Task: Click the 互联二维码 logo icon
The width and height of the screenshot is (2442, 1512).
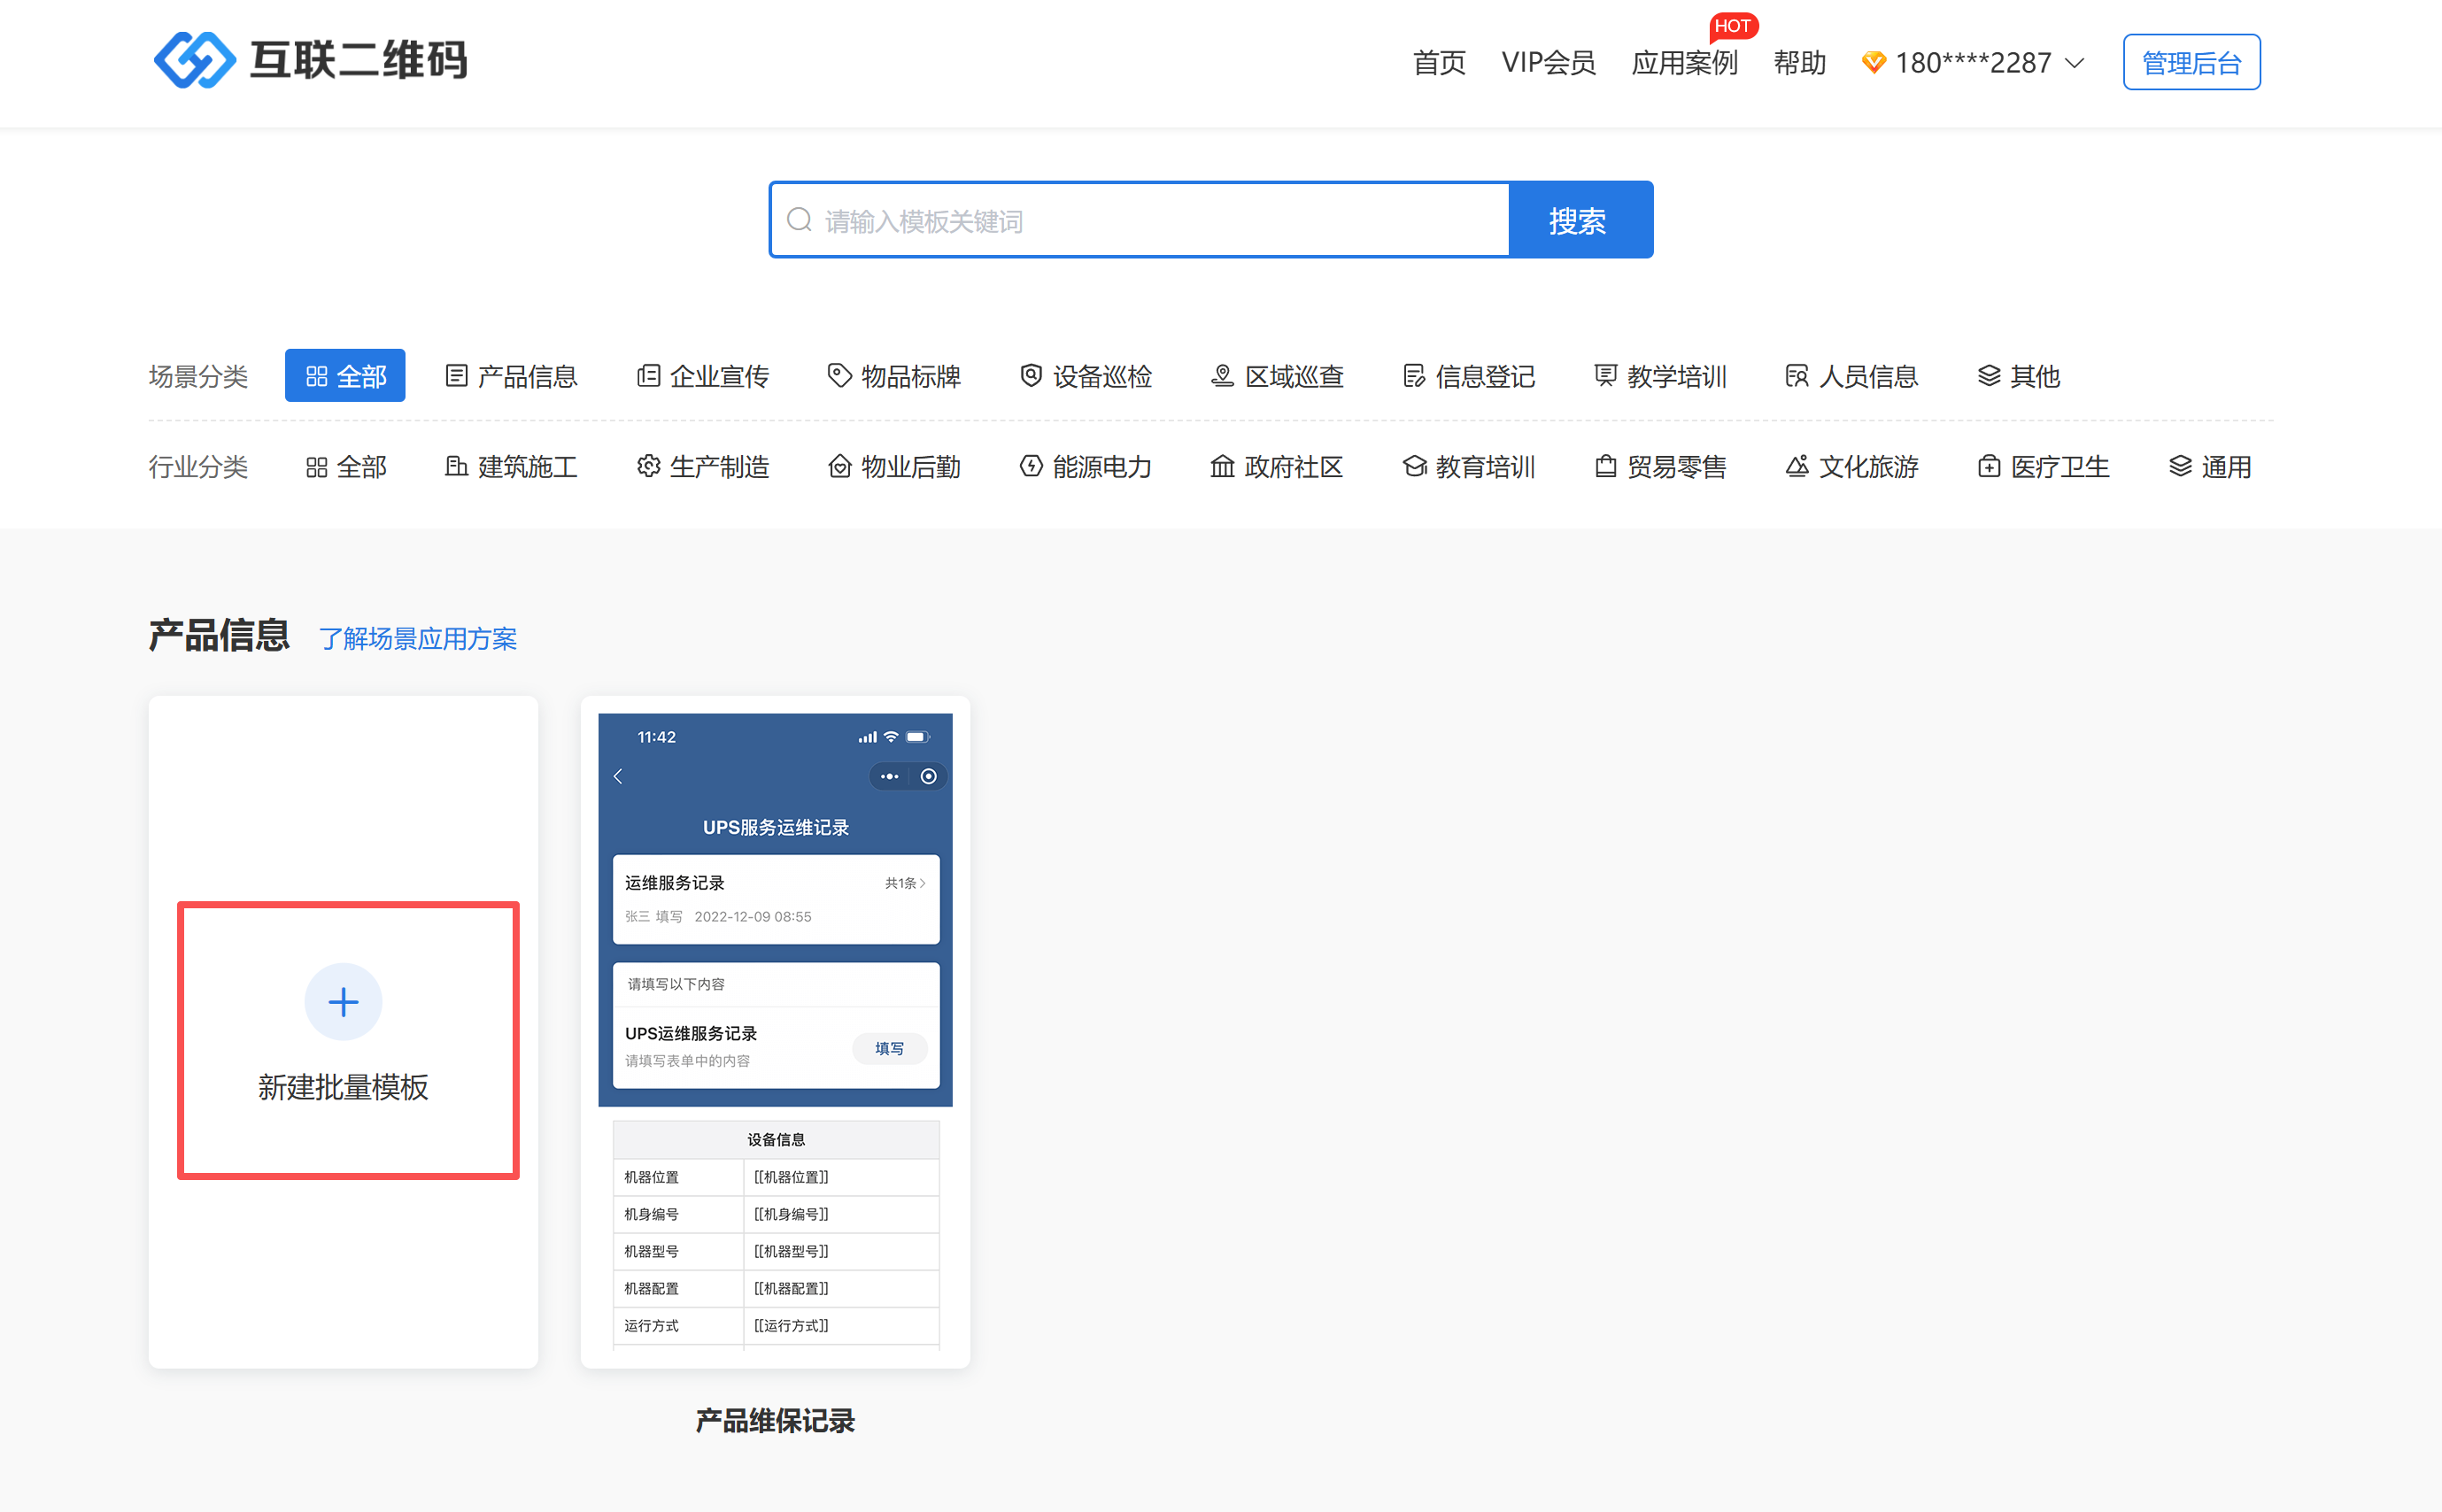Action: tap(194, 60)
